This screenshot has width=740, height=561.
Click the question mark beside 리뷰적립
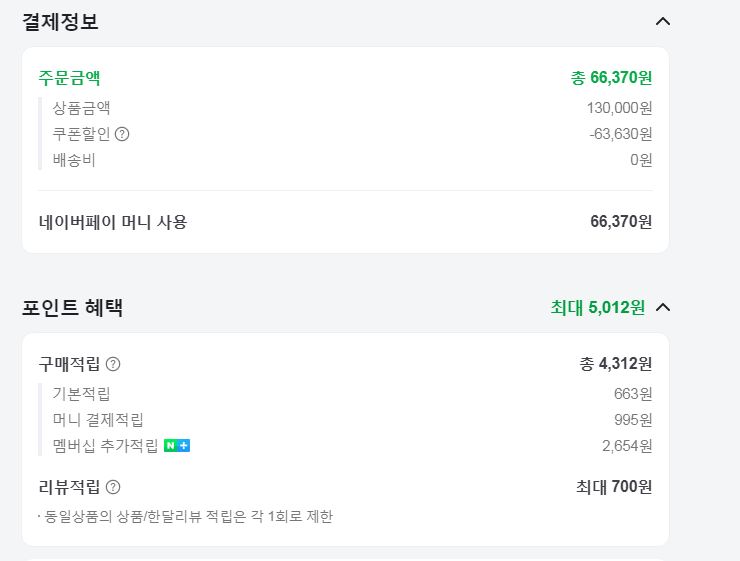113,487
